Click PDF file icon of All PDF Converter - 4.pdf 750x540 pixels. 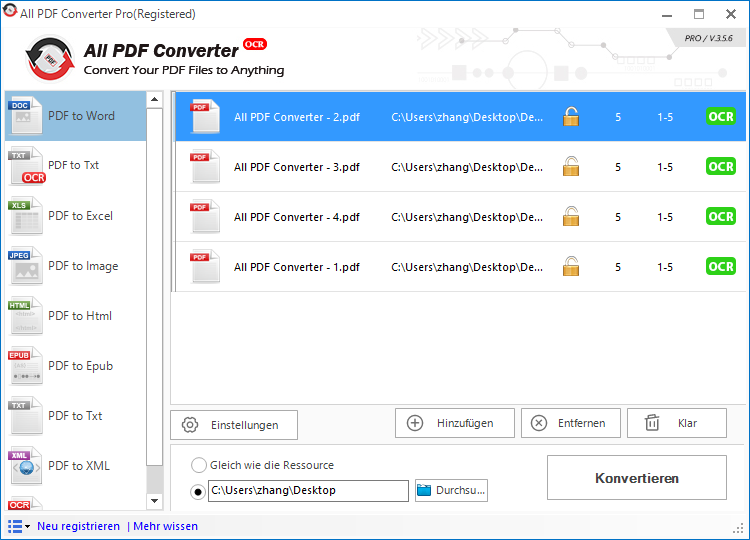[205, 216]
